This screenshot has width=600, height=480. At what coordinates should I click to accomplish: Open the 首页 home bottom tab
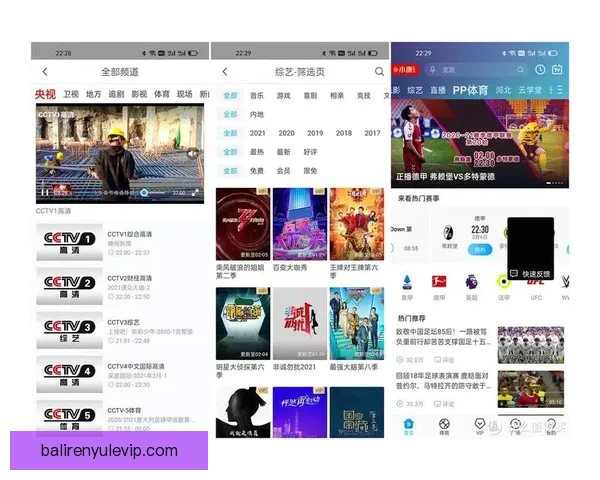(x=408, y=426)
